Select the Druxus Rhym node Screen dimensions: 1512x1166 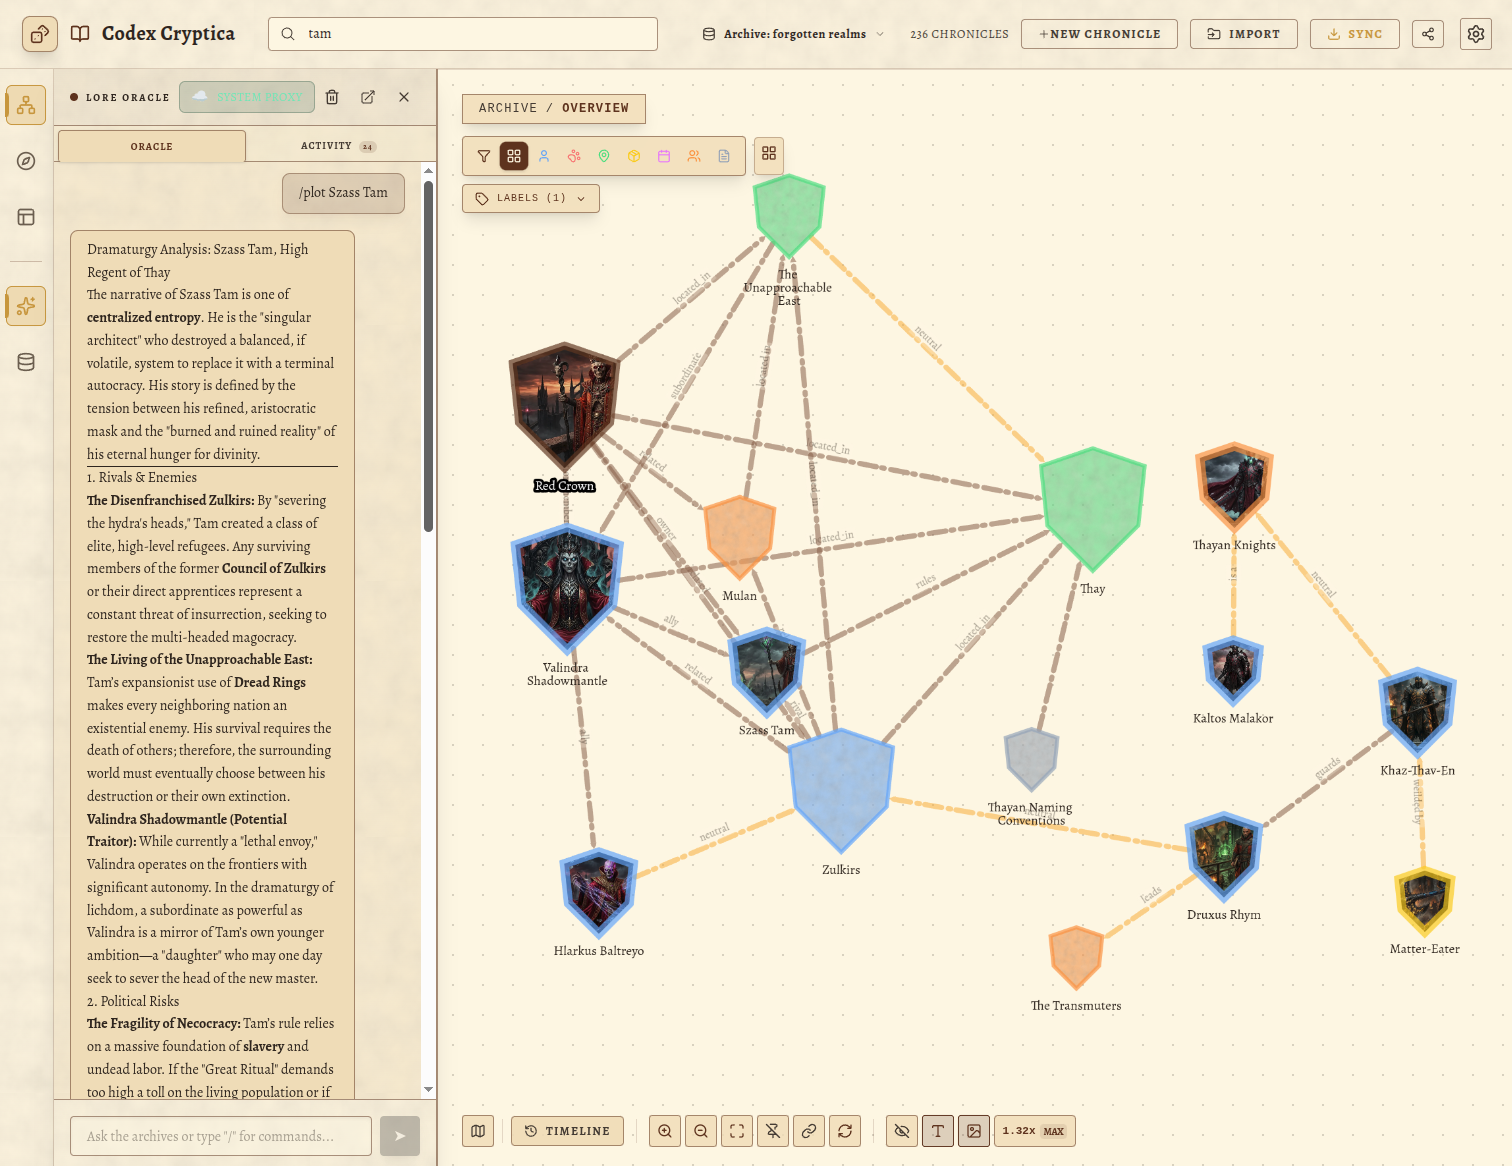coord(1224,858)
